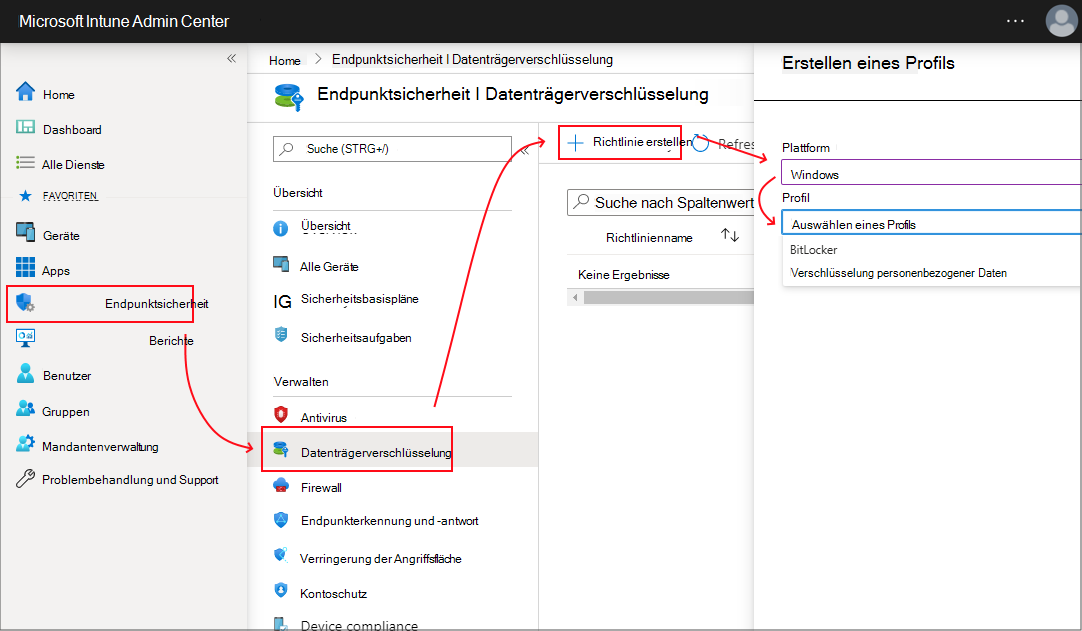
Task: Click the Microsoft Intune Admin Center title
Action: click(x=124, y=21)
